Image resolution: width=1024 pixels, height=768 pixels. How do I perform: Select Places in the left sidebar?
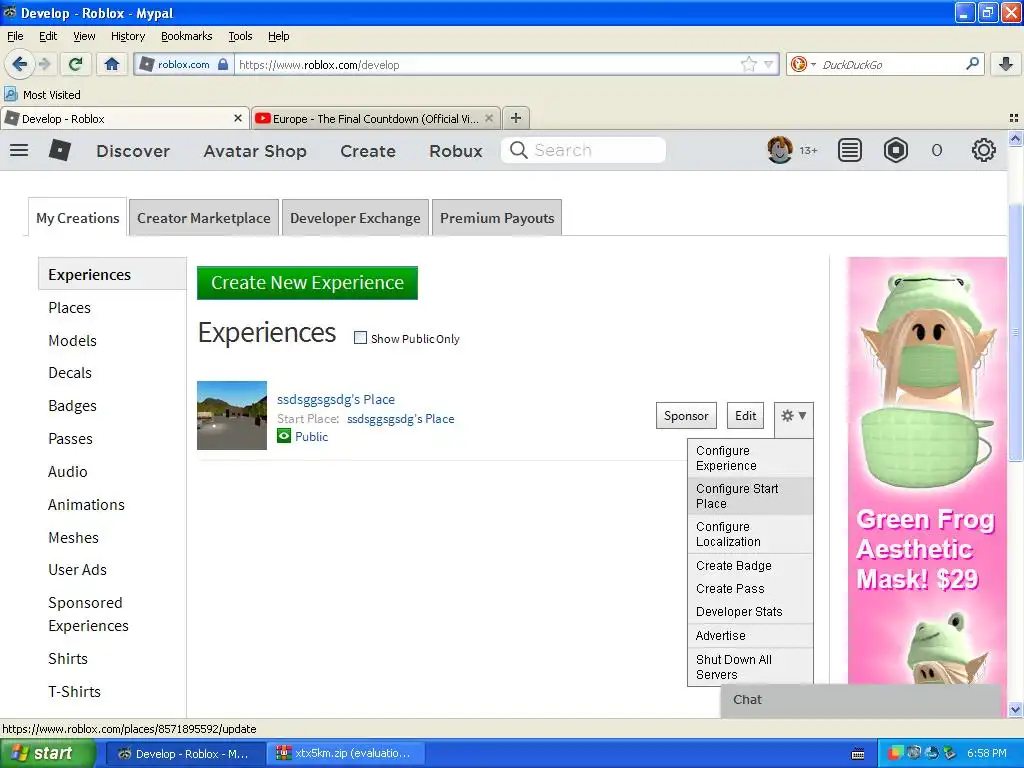point(69,308)
